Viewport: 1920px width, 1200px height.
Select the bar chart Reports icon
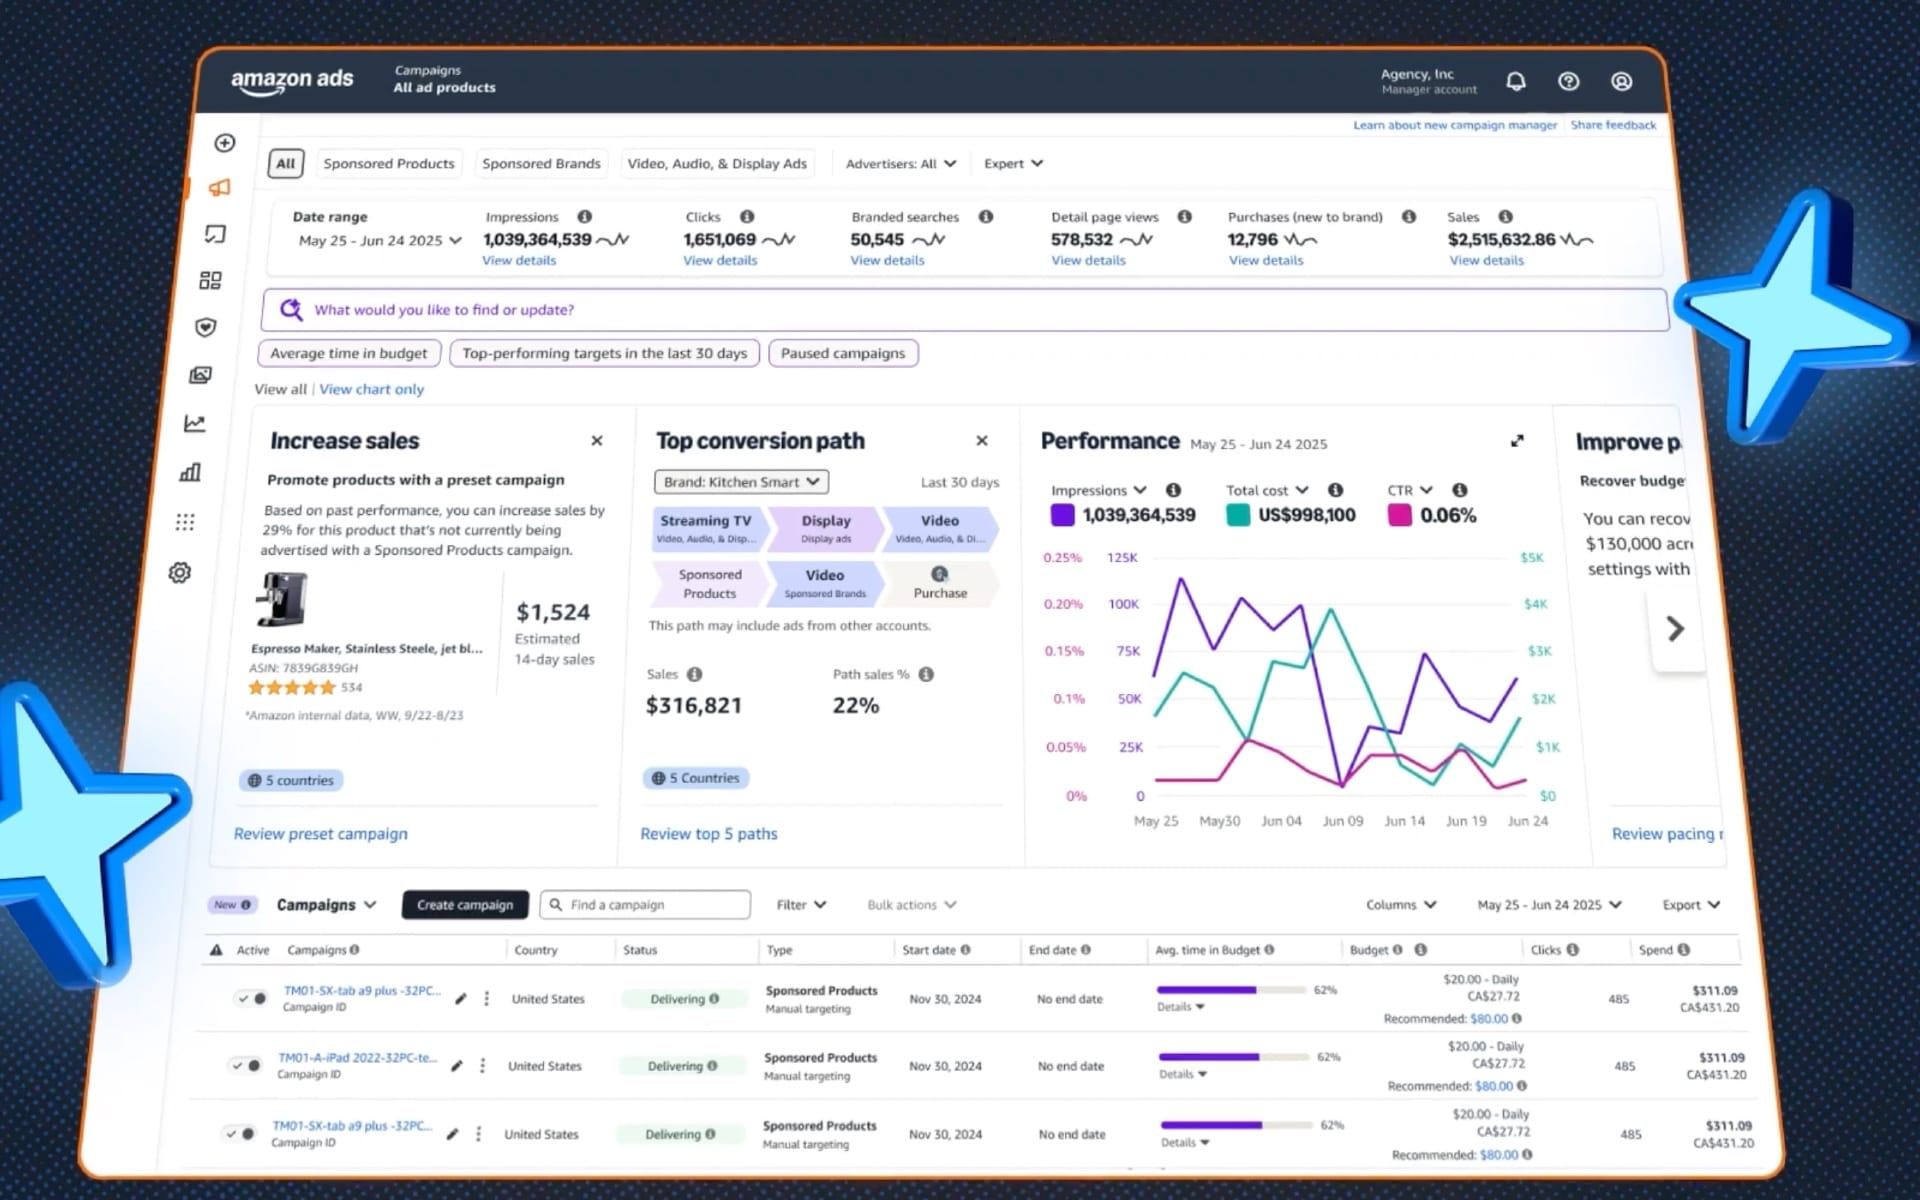coord(190,471)
